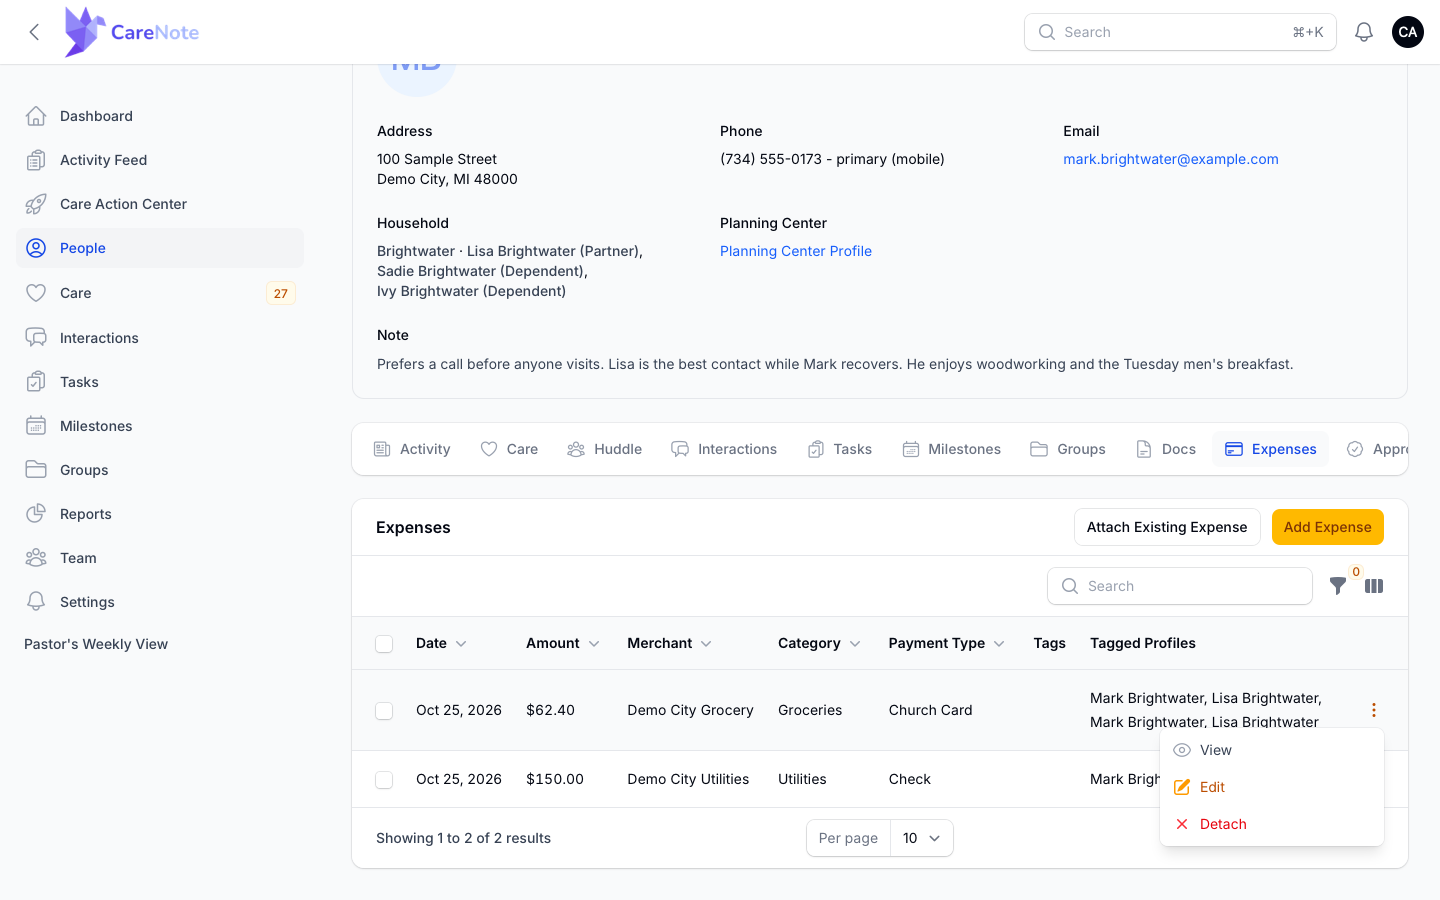Open Tasks in sidebar

pyautogui.click(x=160, y=382)
